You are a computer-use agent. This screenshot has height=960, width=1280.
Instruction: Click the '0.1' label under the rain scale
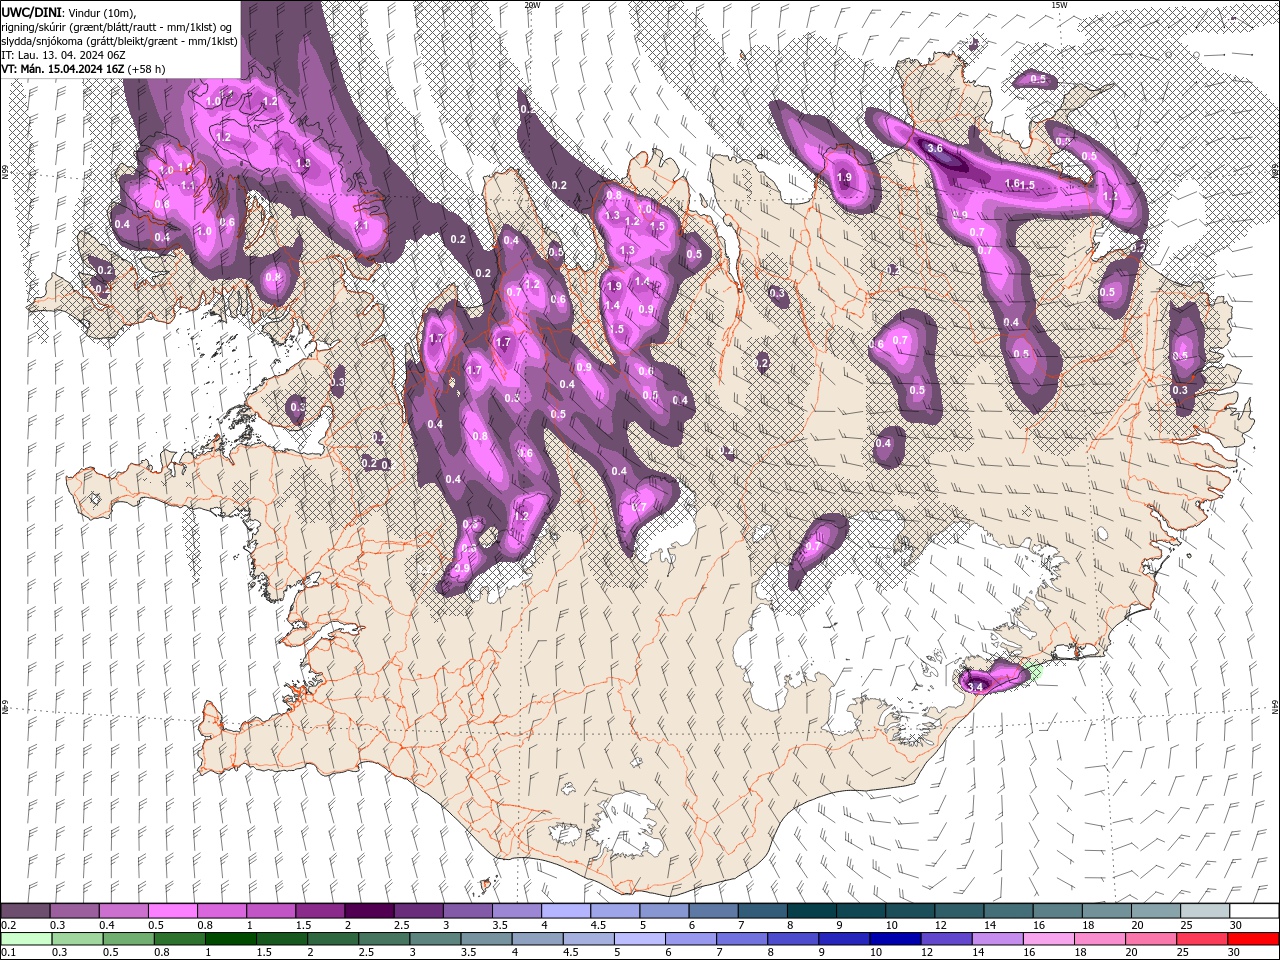coord(8,953)
